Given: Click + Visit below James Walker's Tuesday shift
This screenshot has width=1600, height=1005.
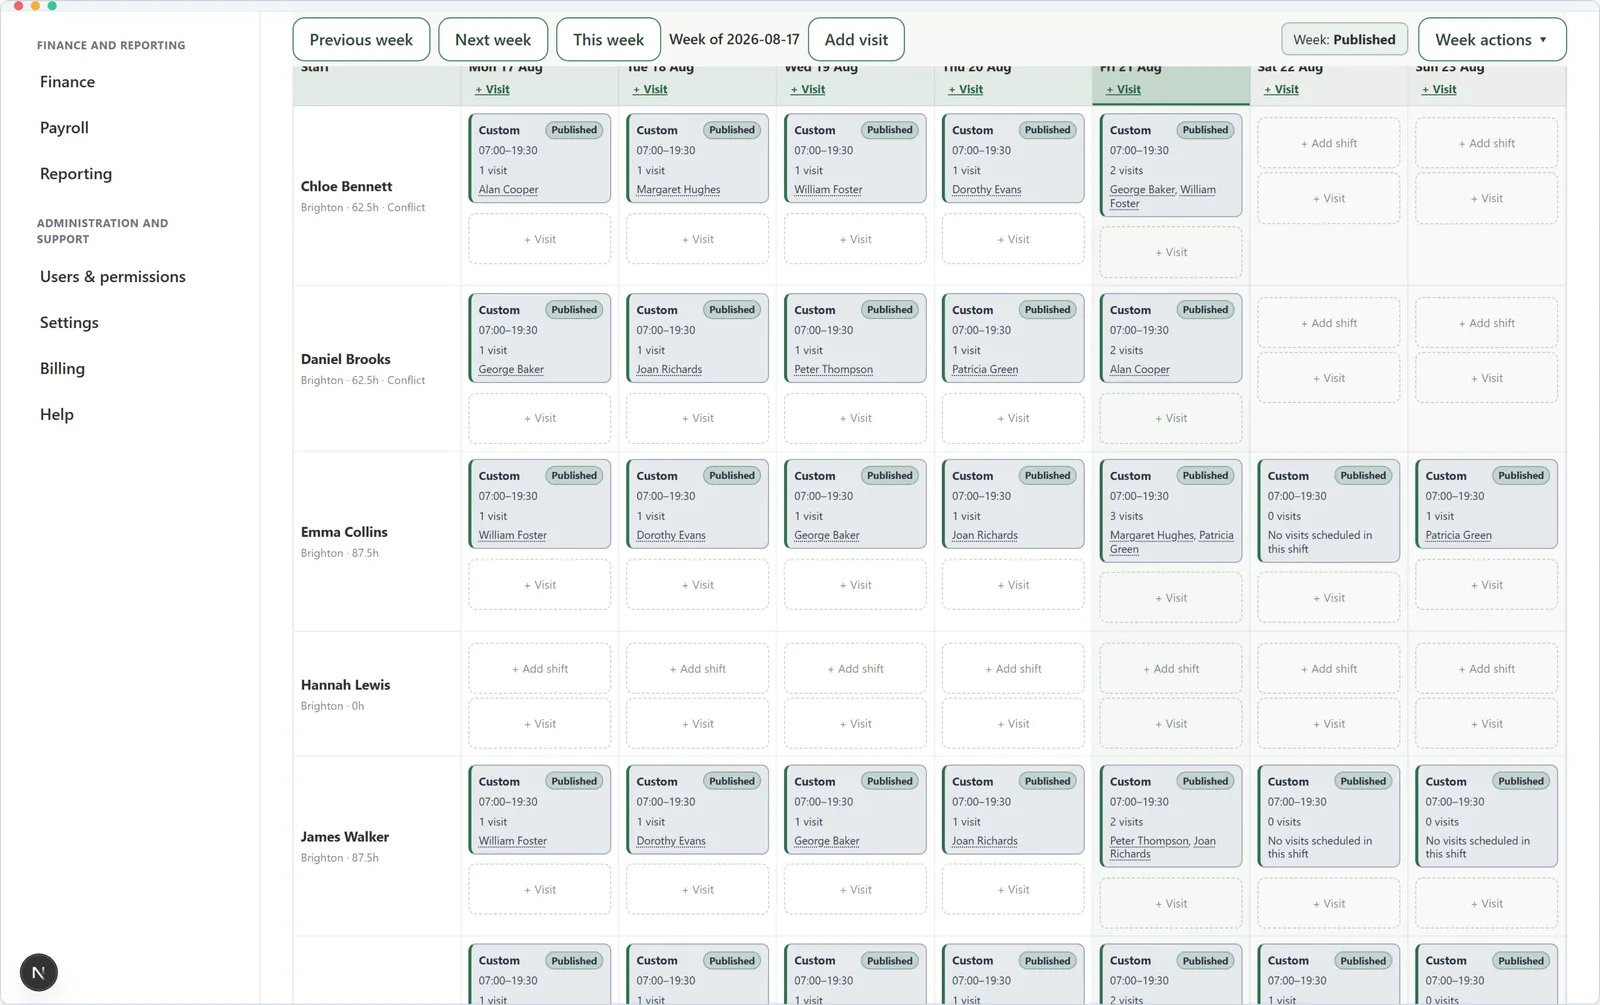Looking at the screenshot, I should (x=697, y=890).
